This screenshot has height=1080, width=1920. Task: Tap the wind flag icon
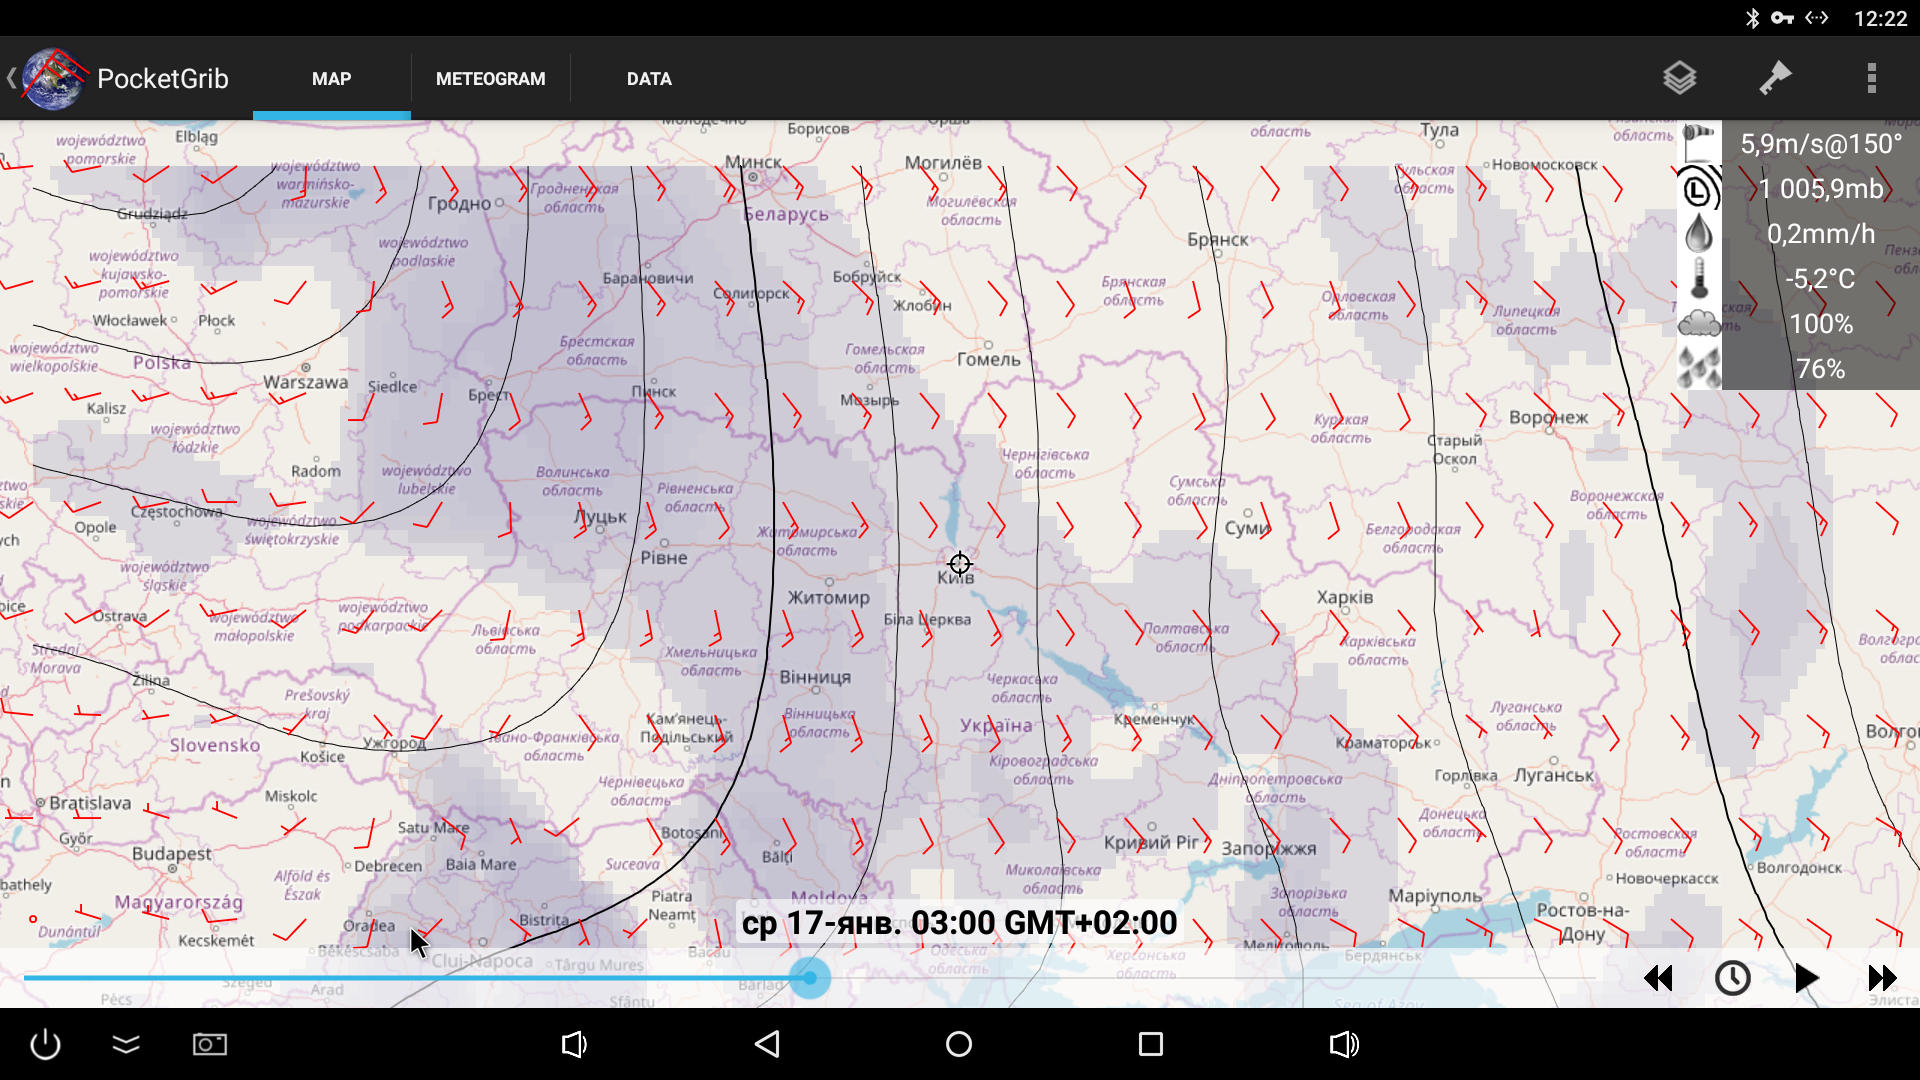(1699, 143)
